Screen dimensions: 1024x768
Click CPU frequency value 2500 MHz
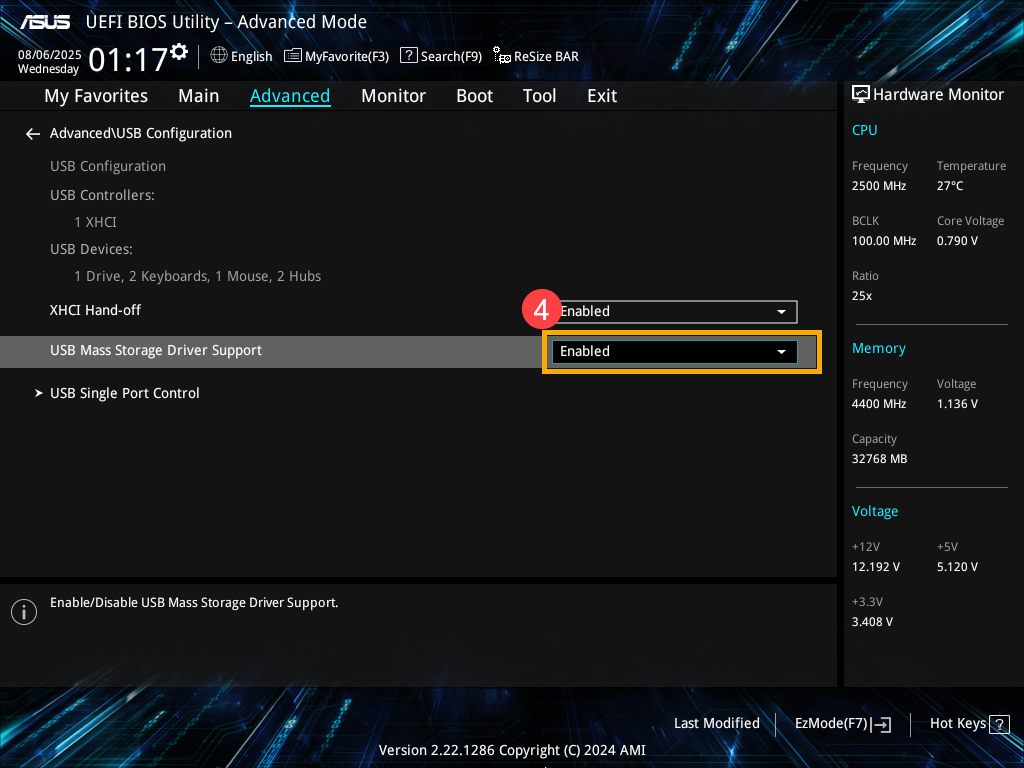(879, 186)
